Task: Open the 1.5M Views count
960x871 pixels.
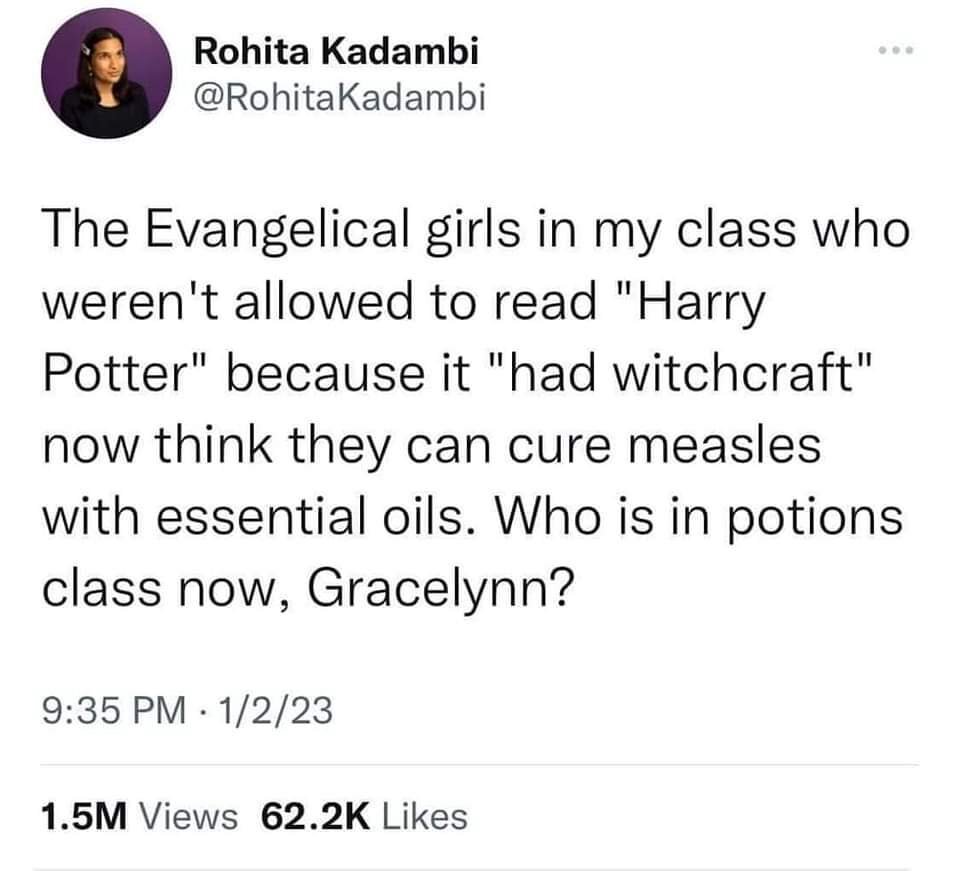Action: tap(139, 816)
